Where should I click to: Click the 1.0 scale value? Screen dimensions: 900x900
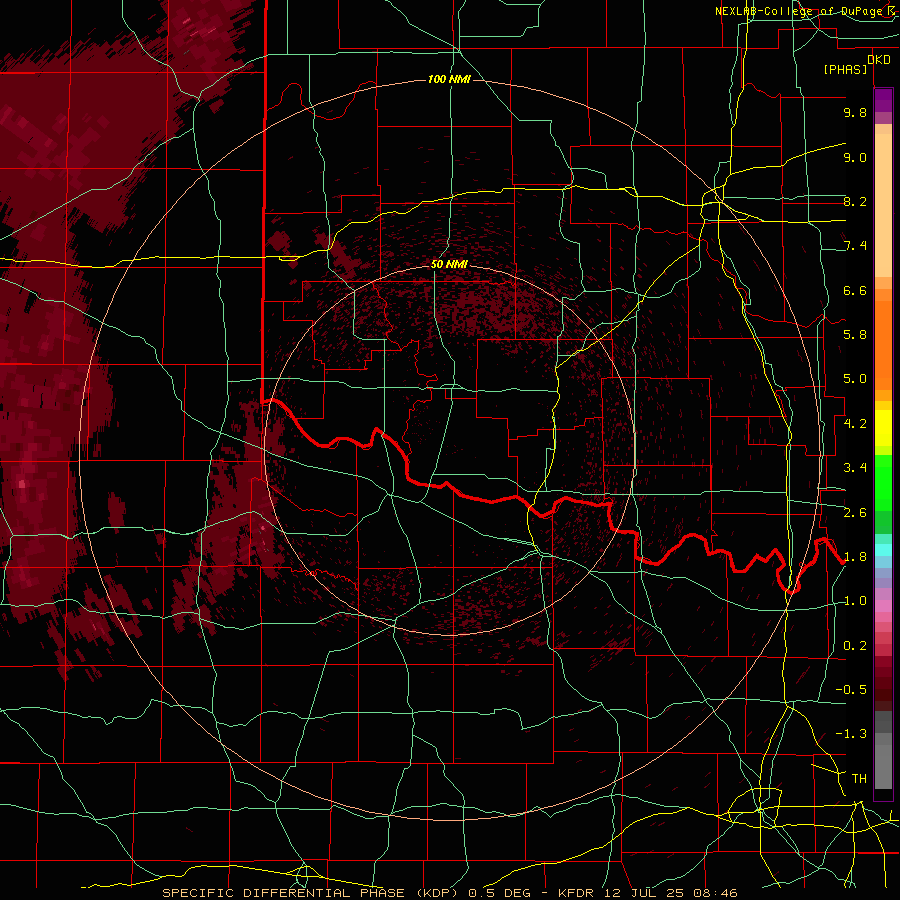pos(855,602)
